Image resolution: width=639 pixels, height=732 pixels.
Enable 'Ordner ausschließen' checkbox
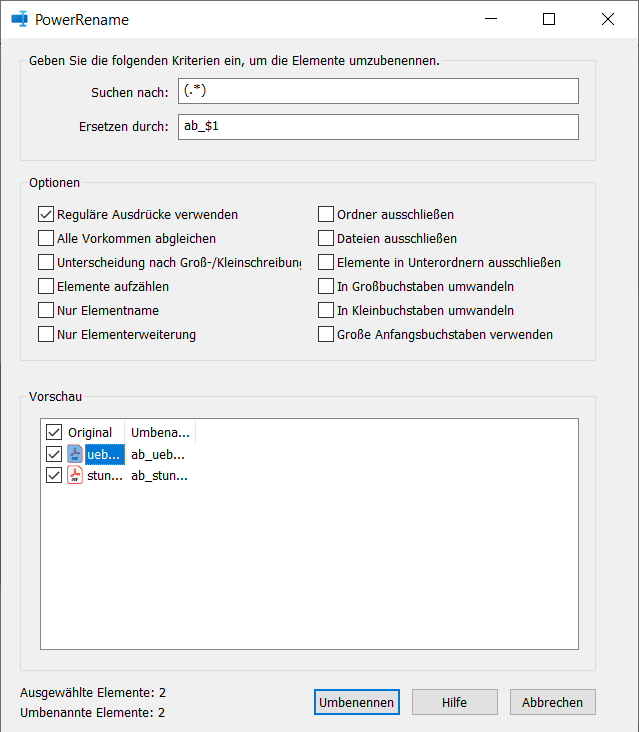pyautogui.click(x=326, y=214)
